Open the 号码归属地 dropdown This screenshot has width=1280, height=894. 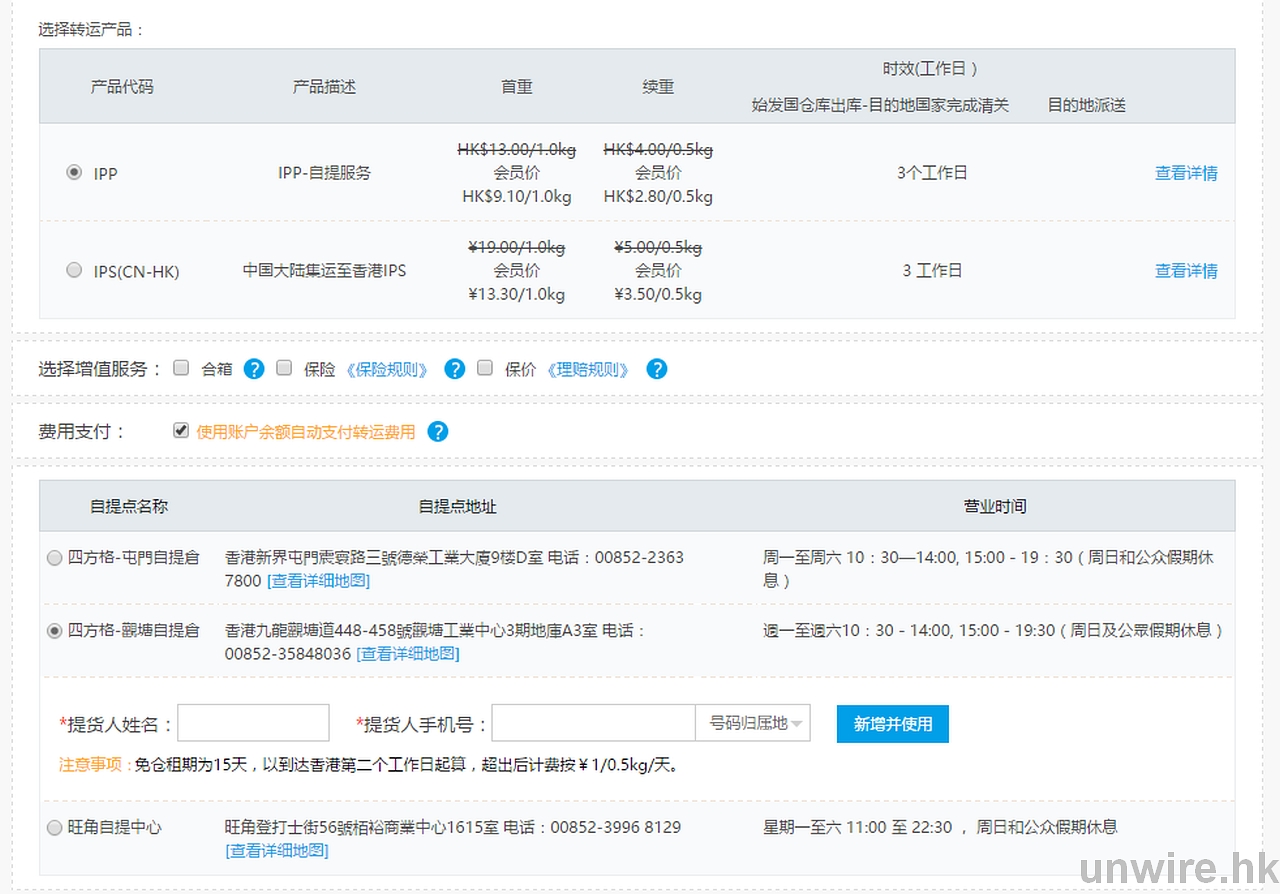752,723
